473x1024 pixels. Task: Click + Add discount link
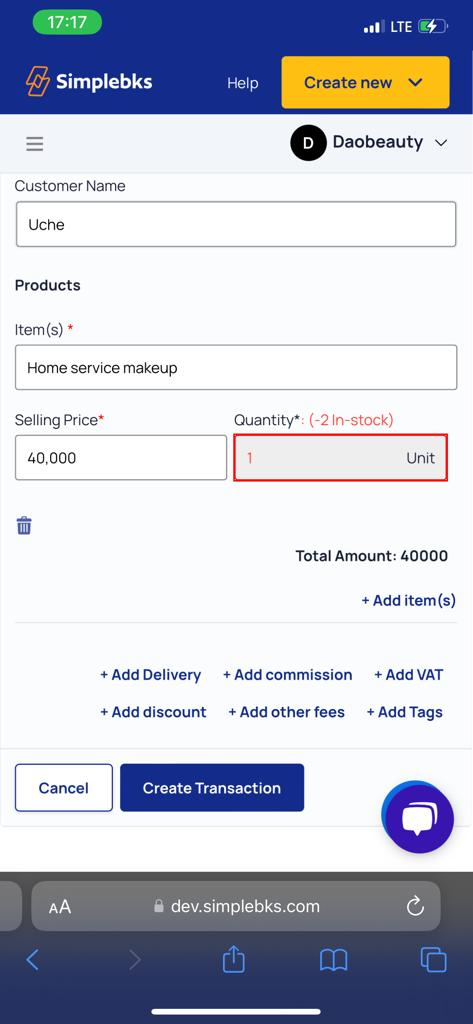(x=153, y=712)
